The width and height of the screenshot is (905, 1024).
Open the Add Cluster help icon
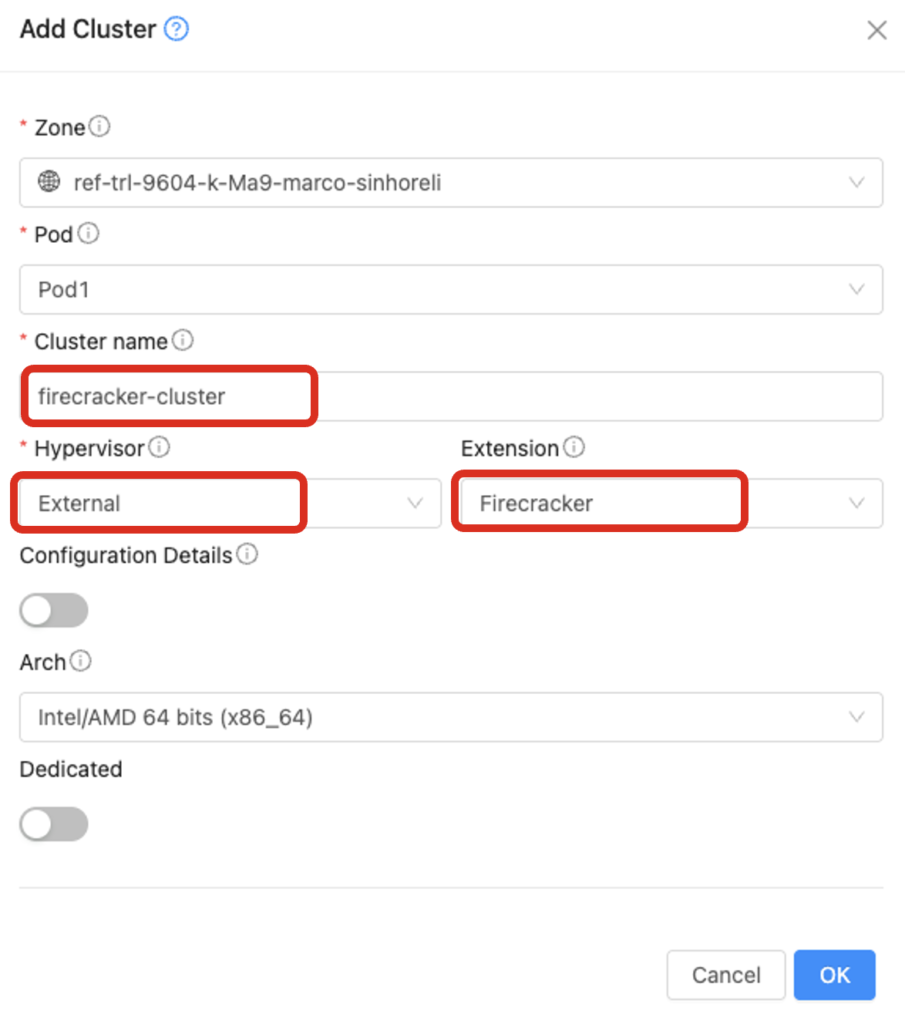pos(176,29)
